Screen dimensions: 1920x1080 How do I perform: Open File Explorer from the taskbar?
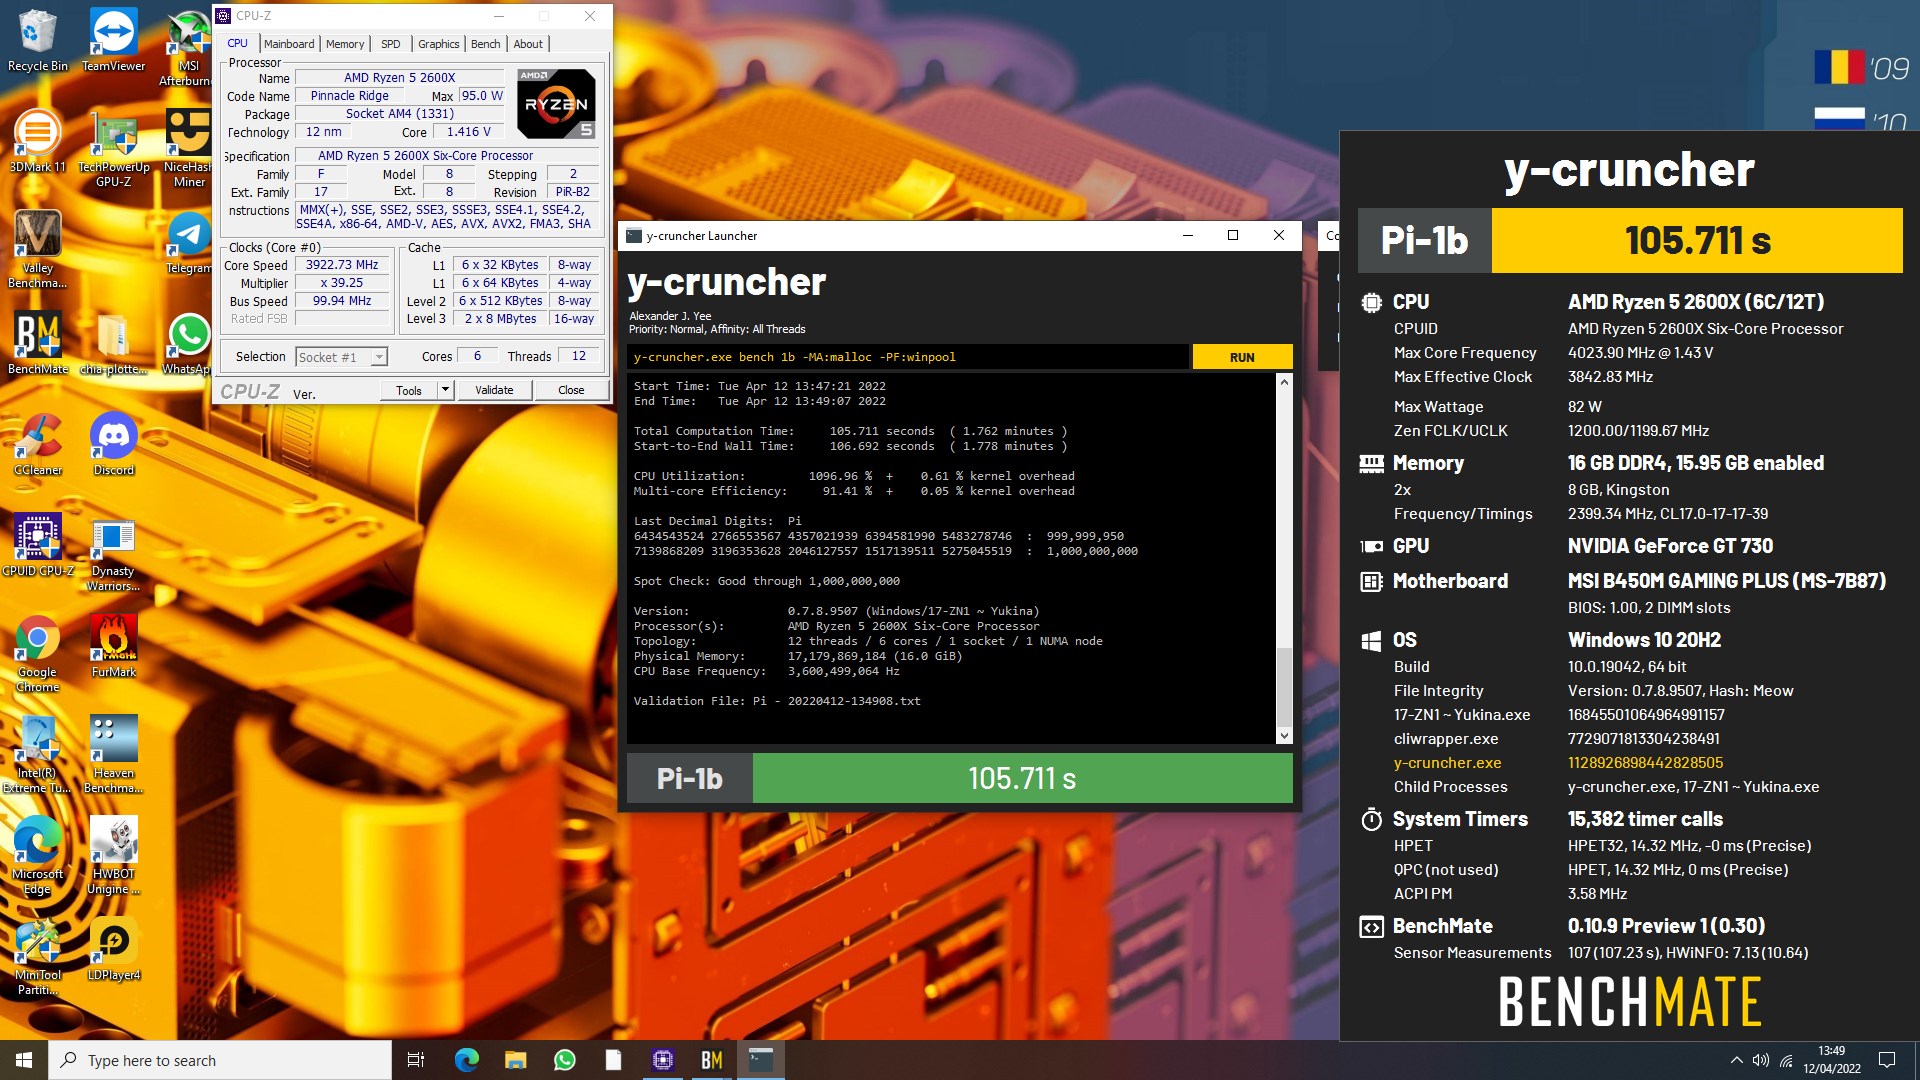tap(515, 1060)
